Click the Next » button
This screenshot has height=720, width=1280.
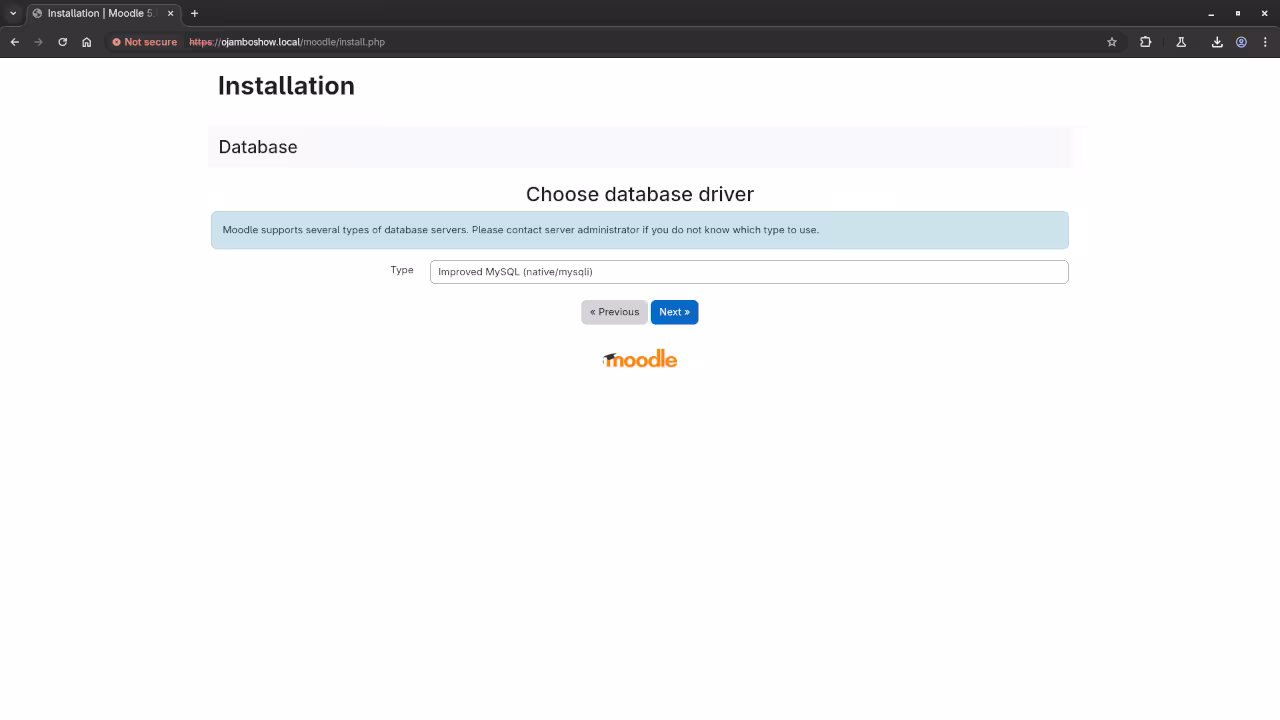tap(674, 312)
